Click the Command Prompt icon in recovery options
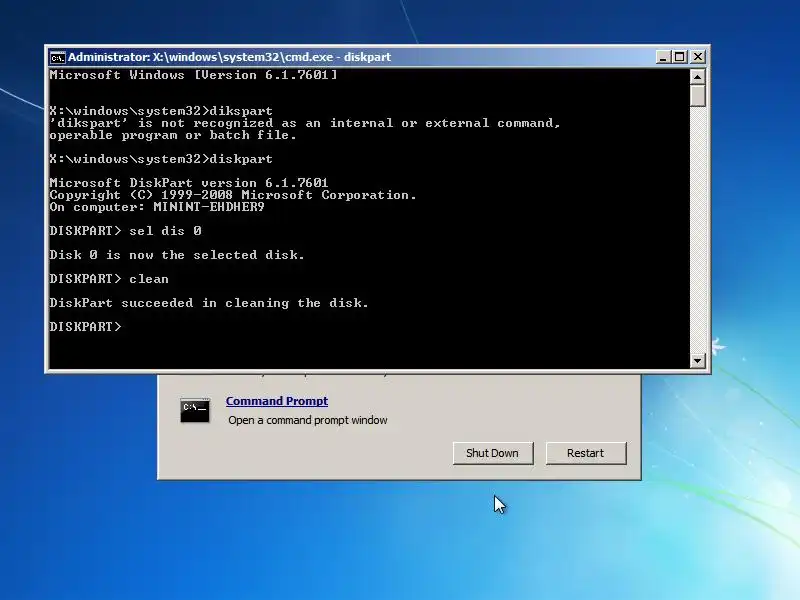Screen dimensions: 800x600 pyautogui.click(x=195, y=410)
